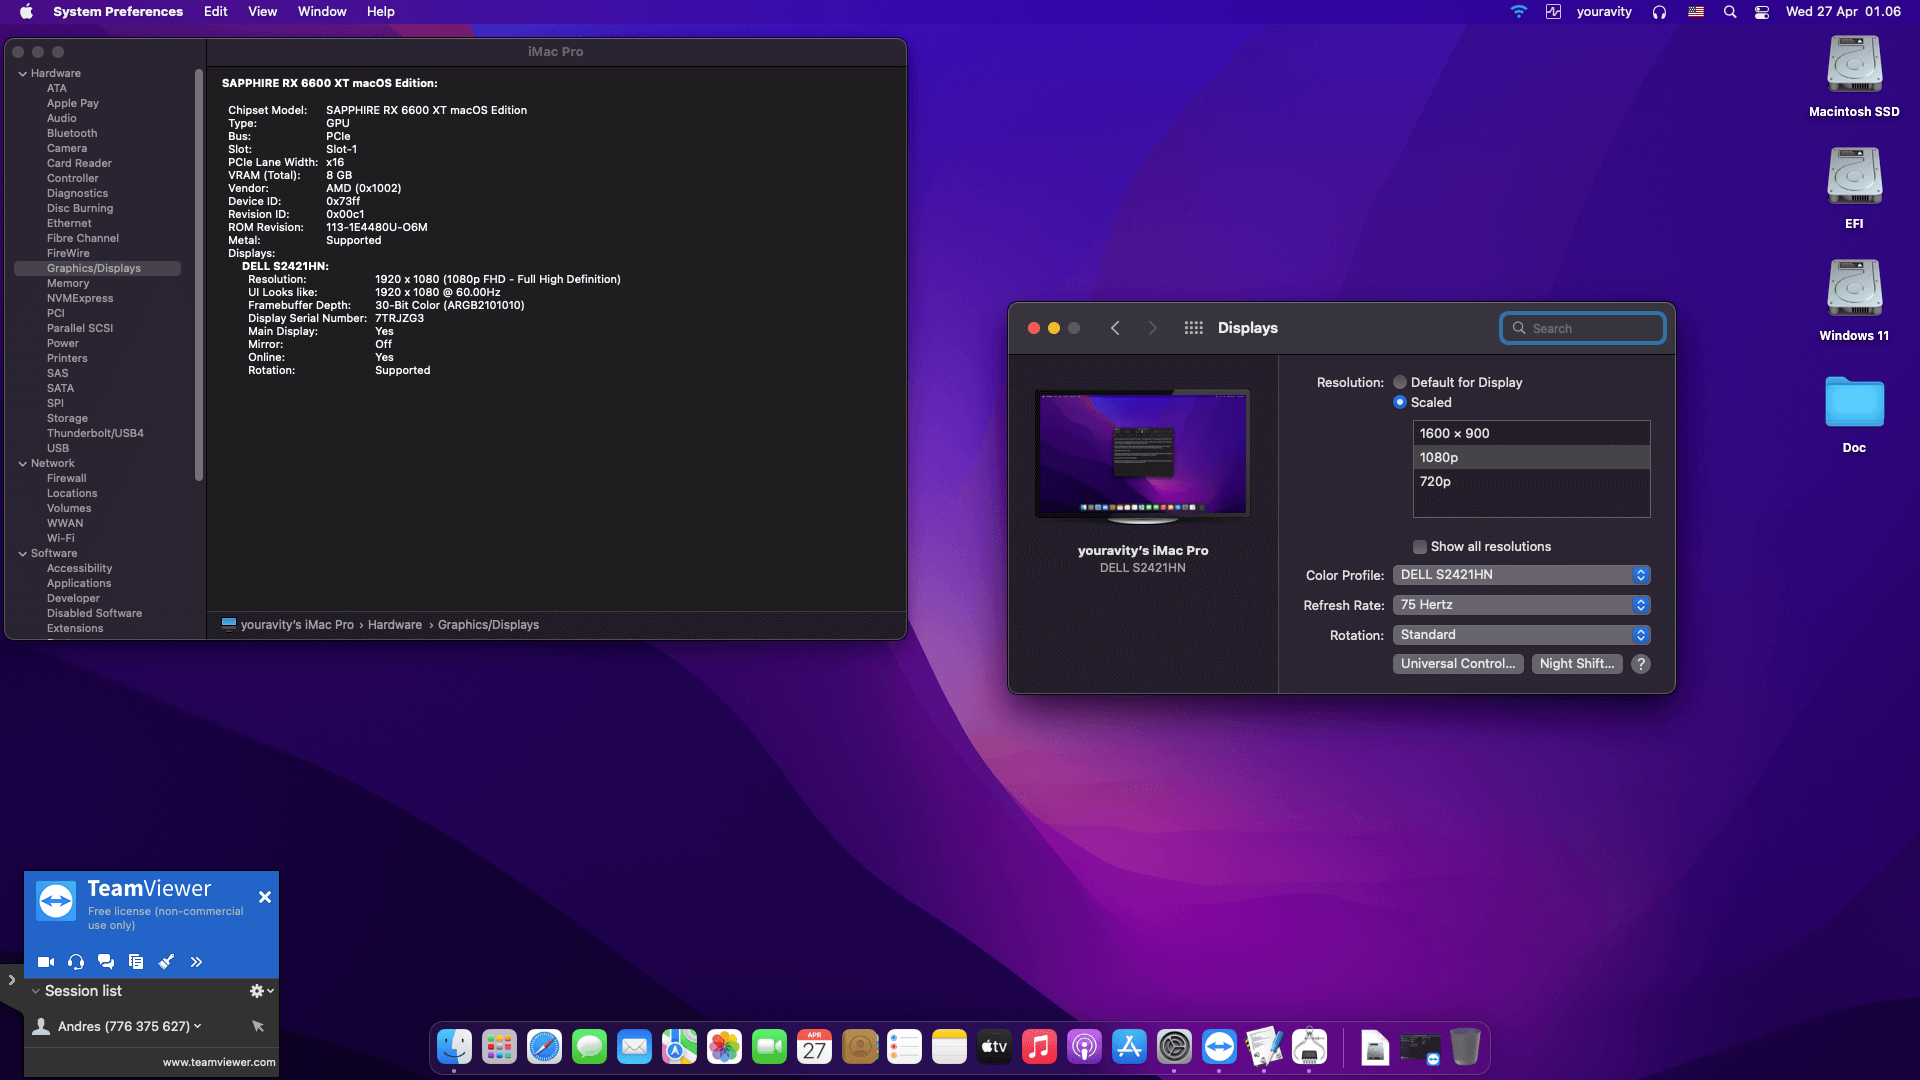This screenshot has width=1920, height=1080.
Task: Select Default for Display resolution
Action: point(1400,382)
